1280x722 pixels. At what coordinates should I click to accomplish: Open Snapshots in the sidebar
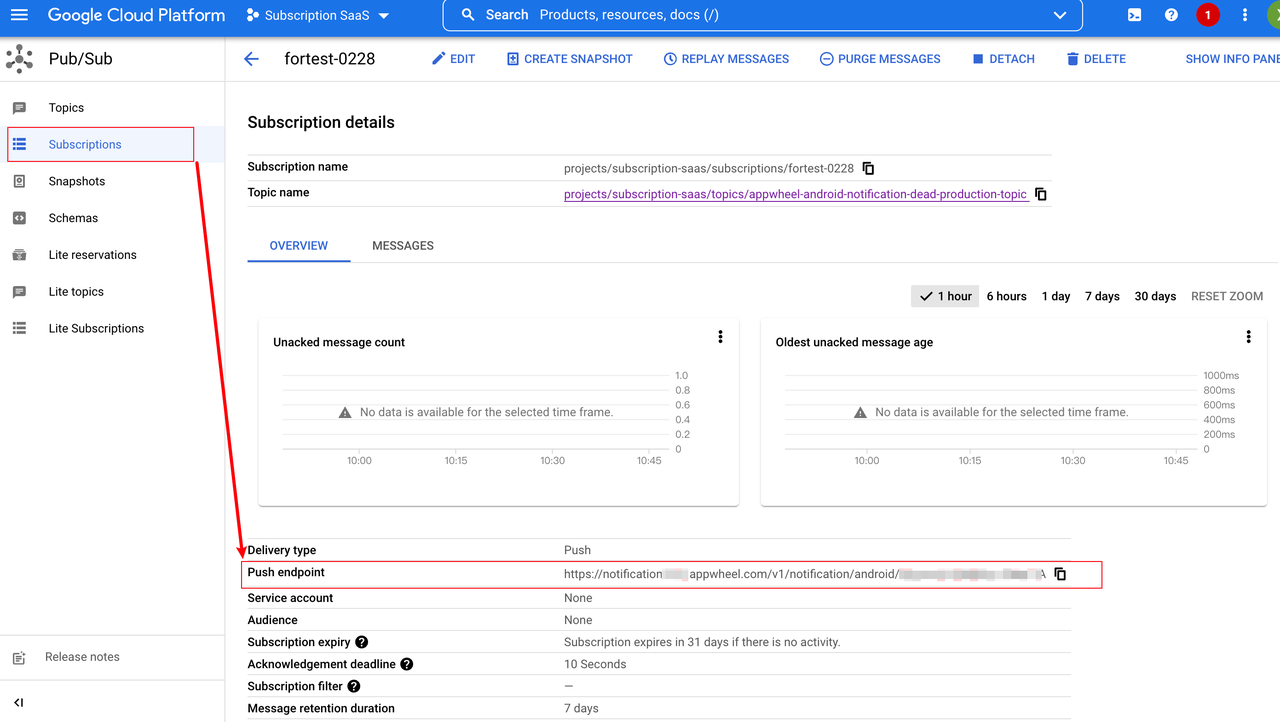(x=77, y=181)
